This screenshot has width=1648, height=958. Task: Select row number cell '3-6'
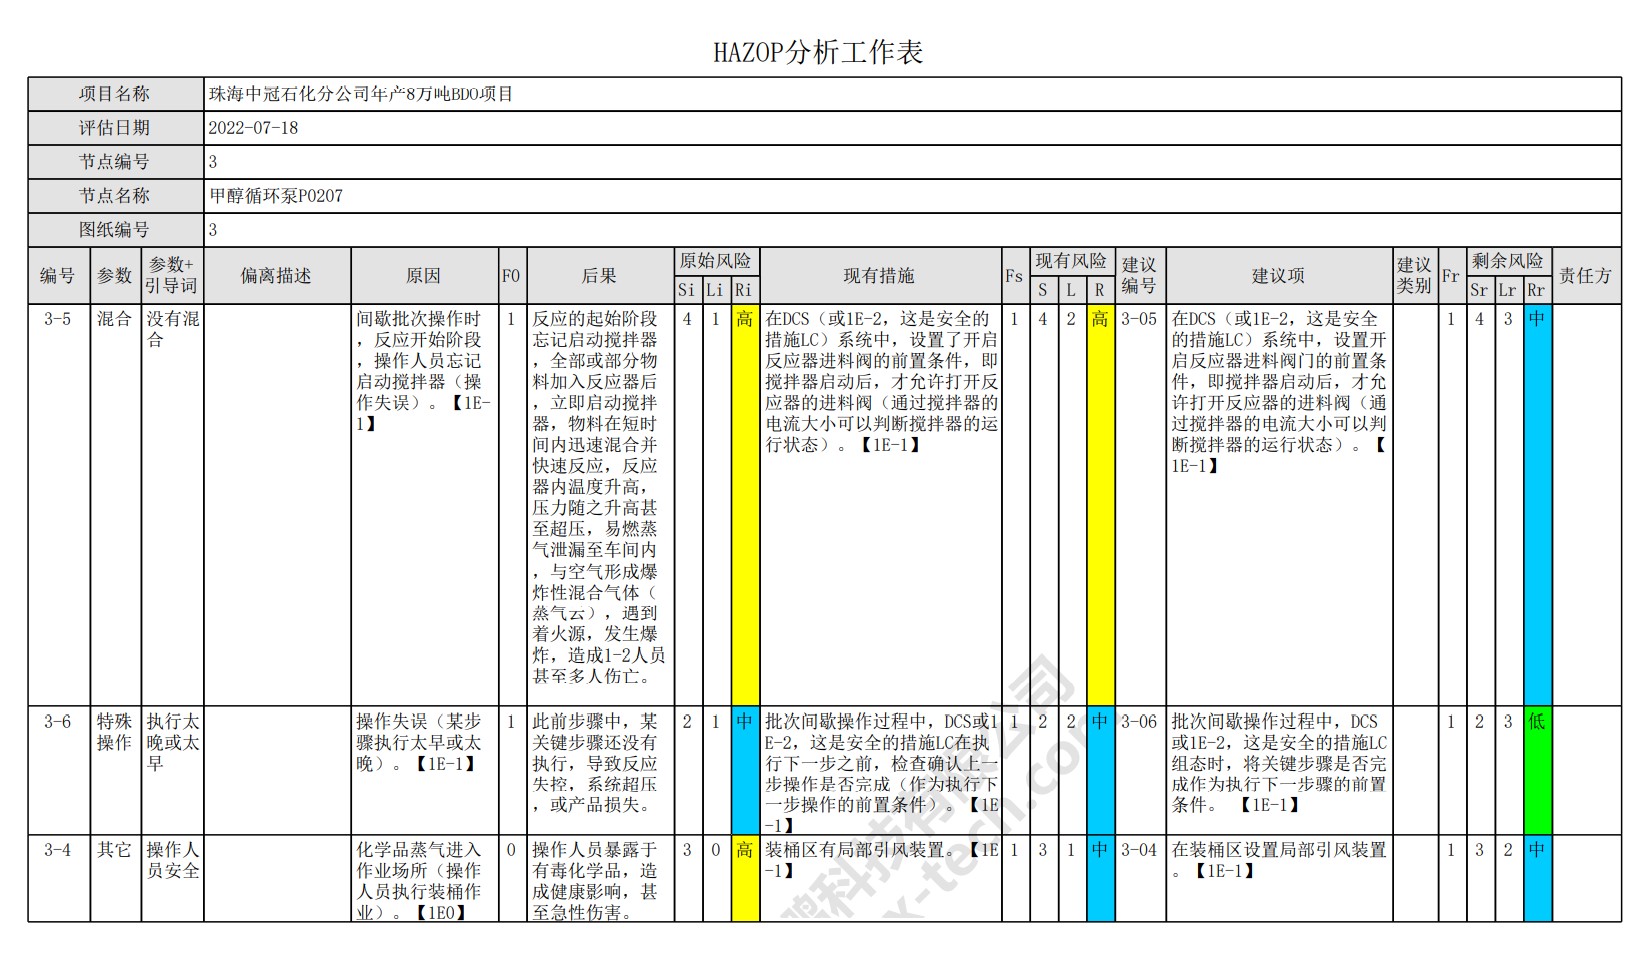pyautogui.click(x=59, y=770)
